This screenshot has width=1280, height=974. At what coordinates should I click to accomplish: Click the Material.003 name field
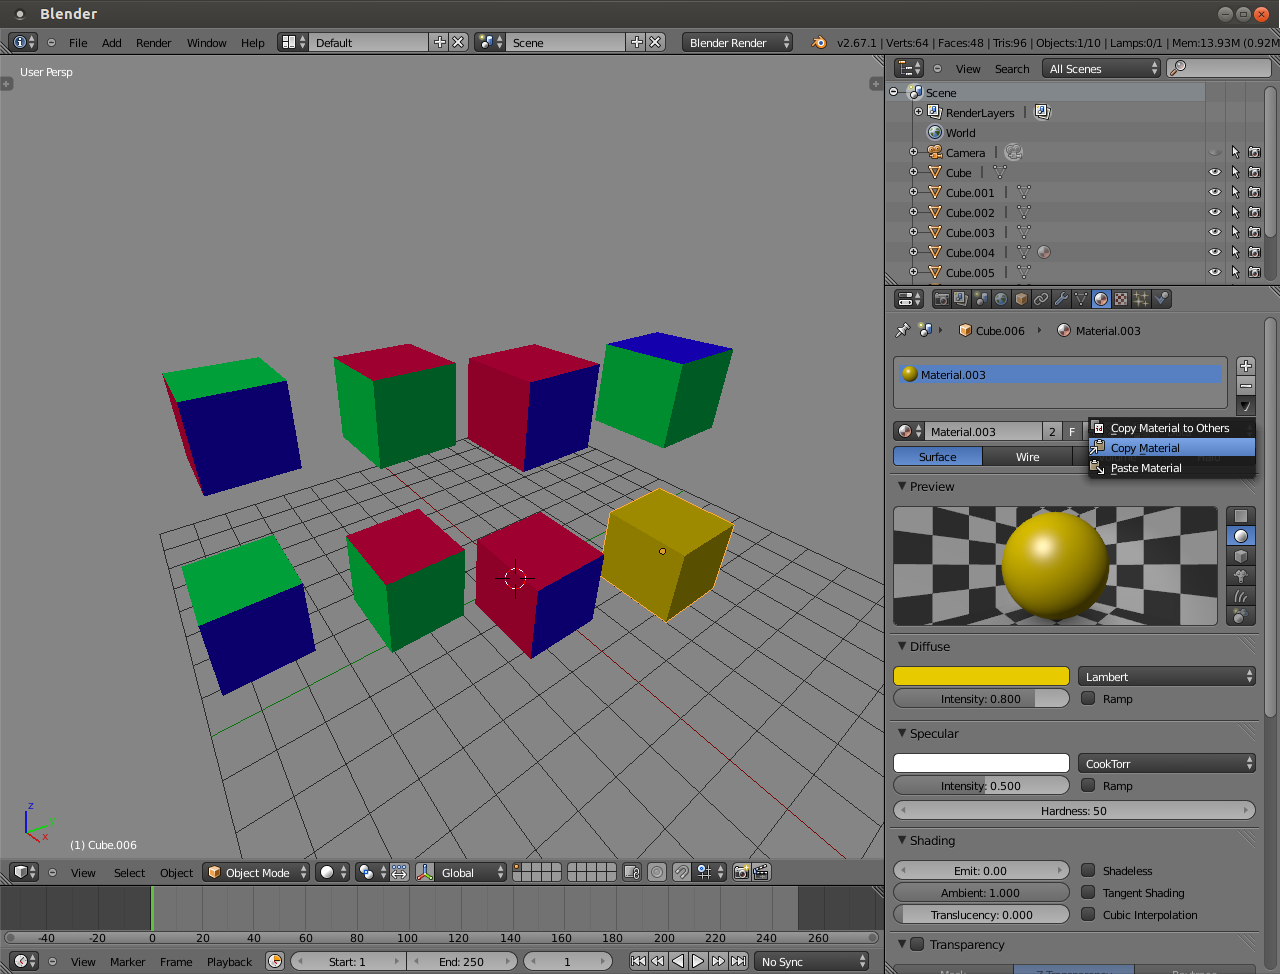[983, 431]
